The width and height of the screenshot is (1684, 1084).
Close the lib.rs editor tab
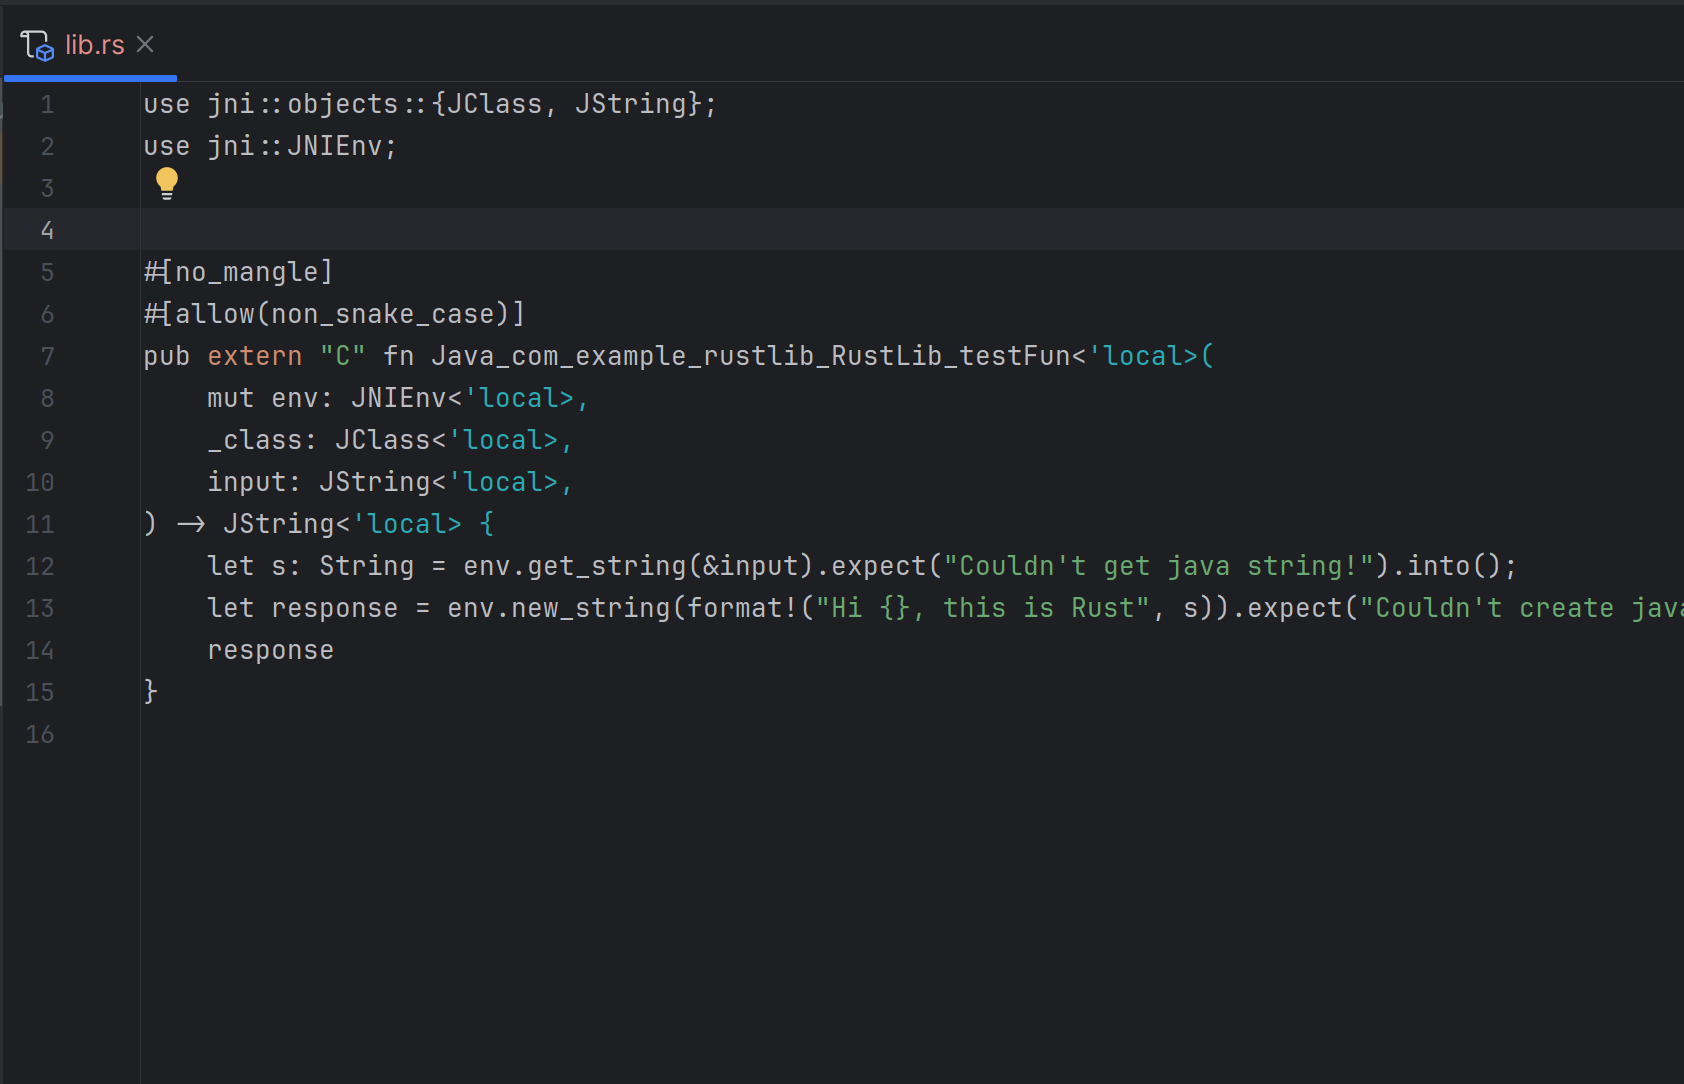(145, 44)
